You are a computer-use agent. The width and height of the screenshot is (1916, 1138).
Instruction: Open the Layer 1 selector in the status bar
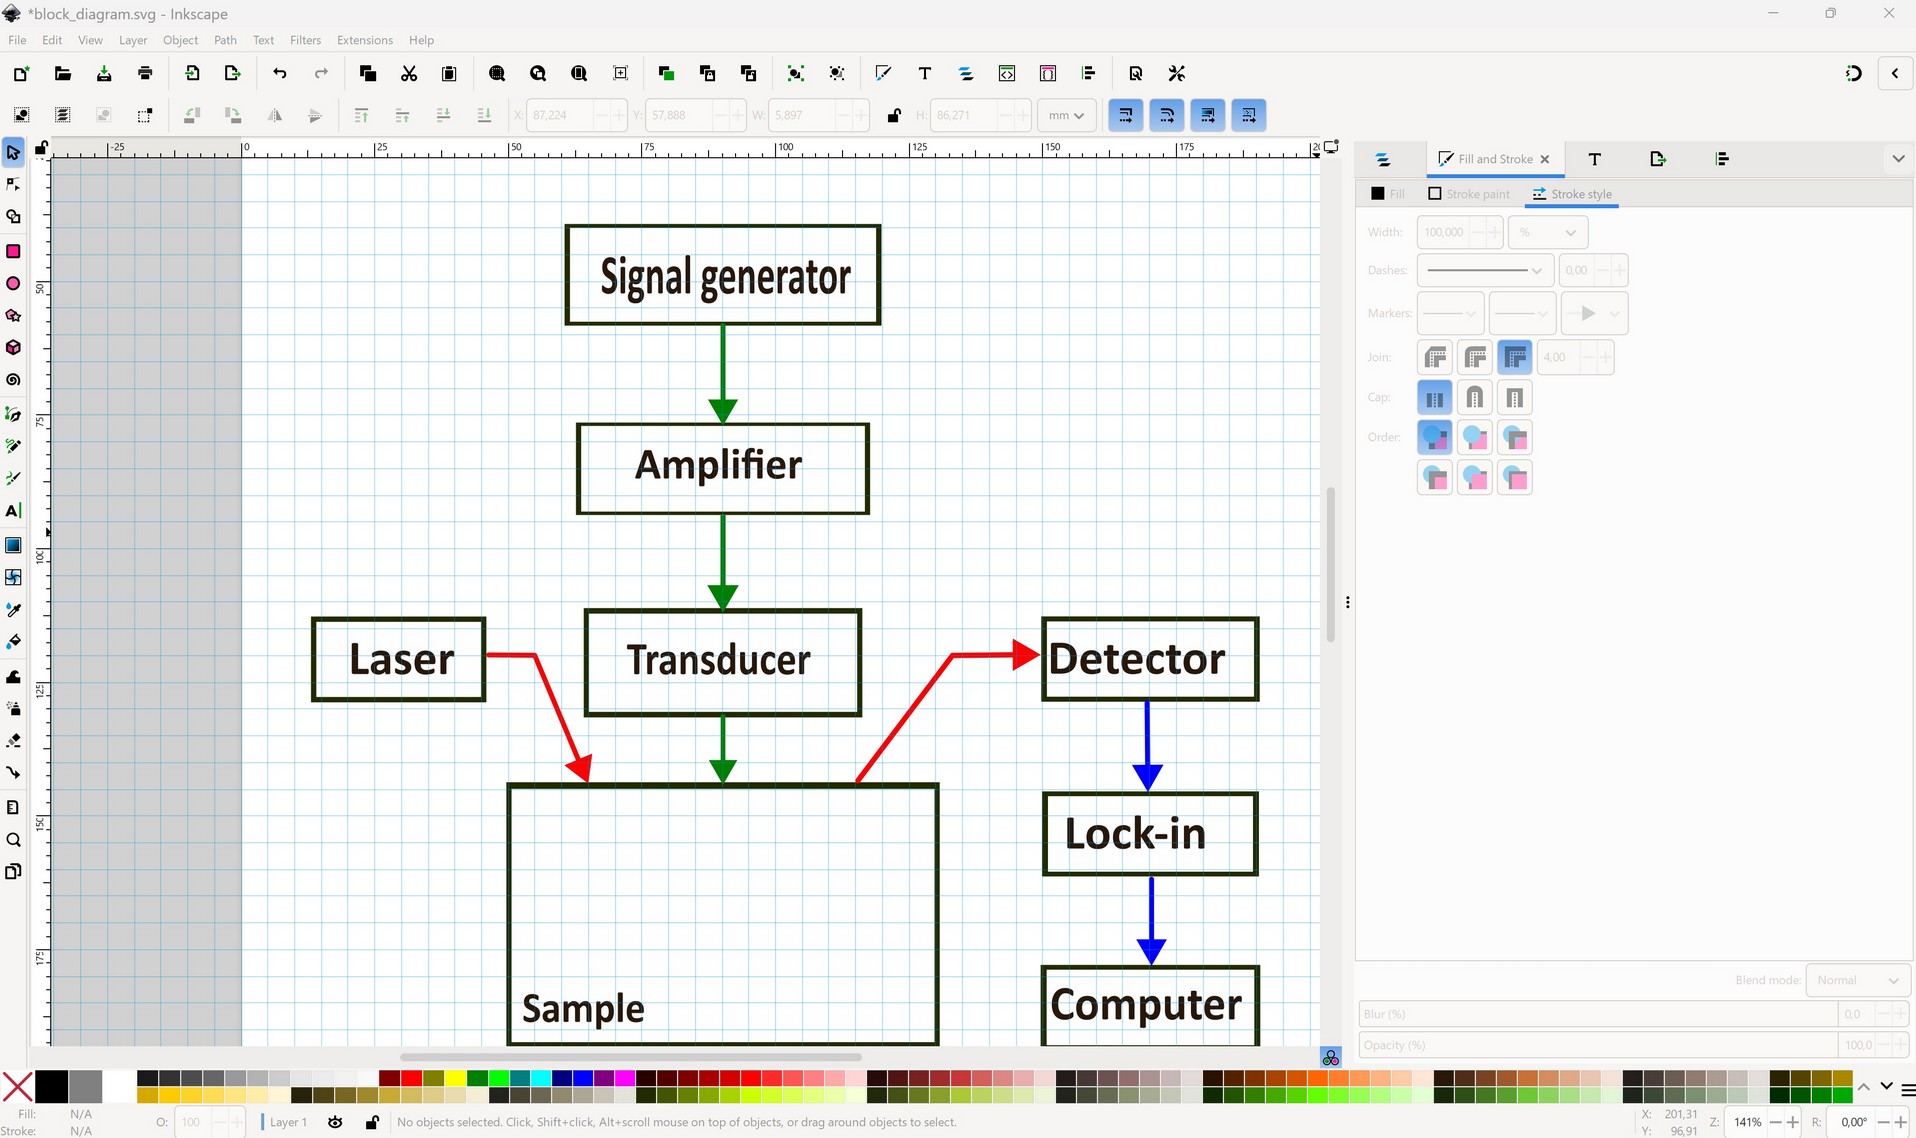(288, 1122)
